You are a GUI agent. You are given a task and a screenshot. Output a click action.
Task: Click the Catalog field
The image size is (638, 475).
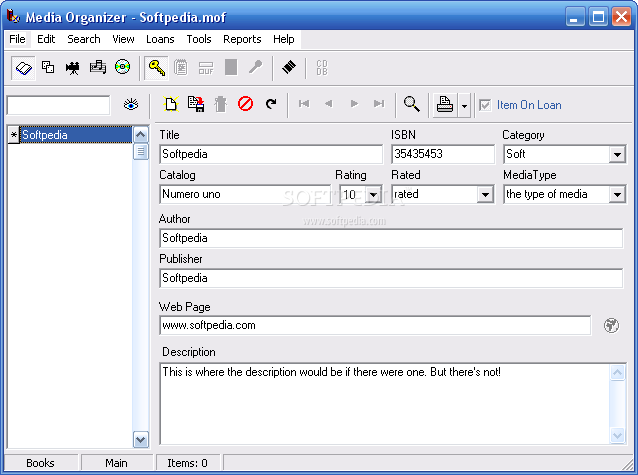coord(245,194)
